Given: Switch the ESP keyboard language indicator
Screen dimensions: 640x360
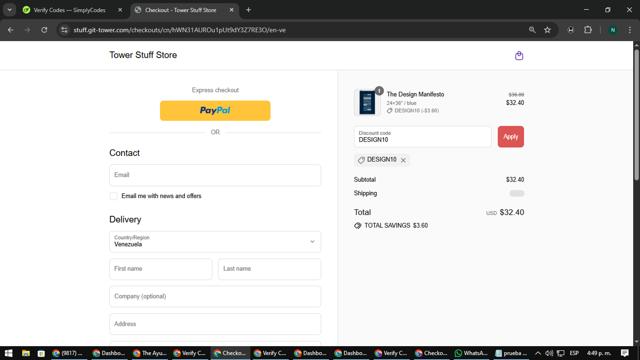Looking at the screenshot, I should 574,353.
